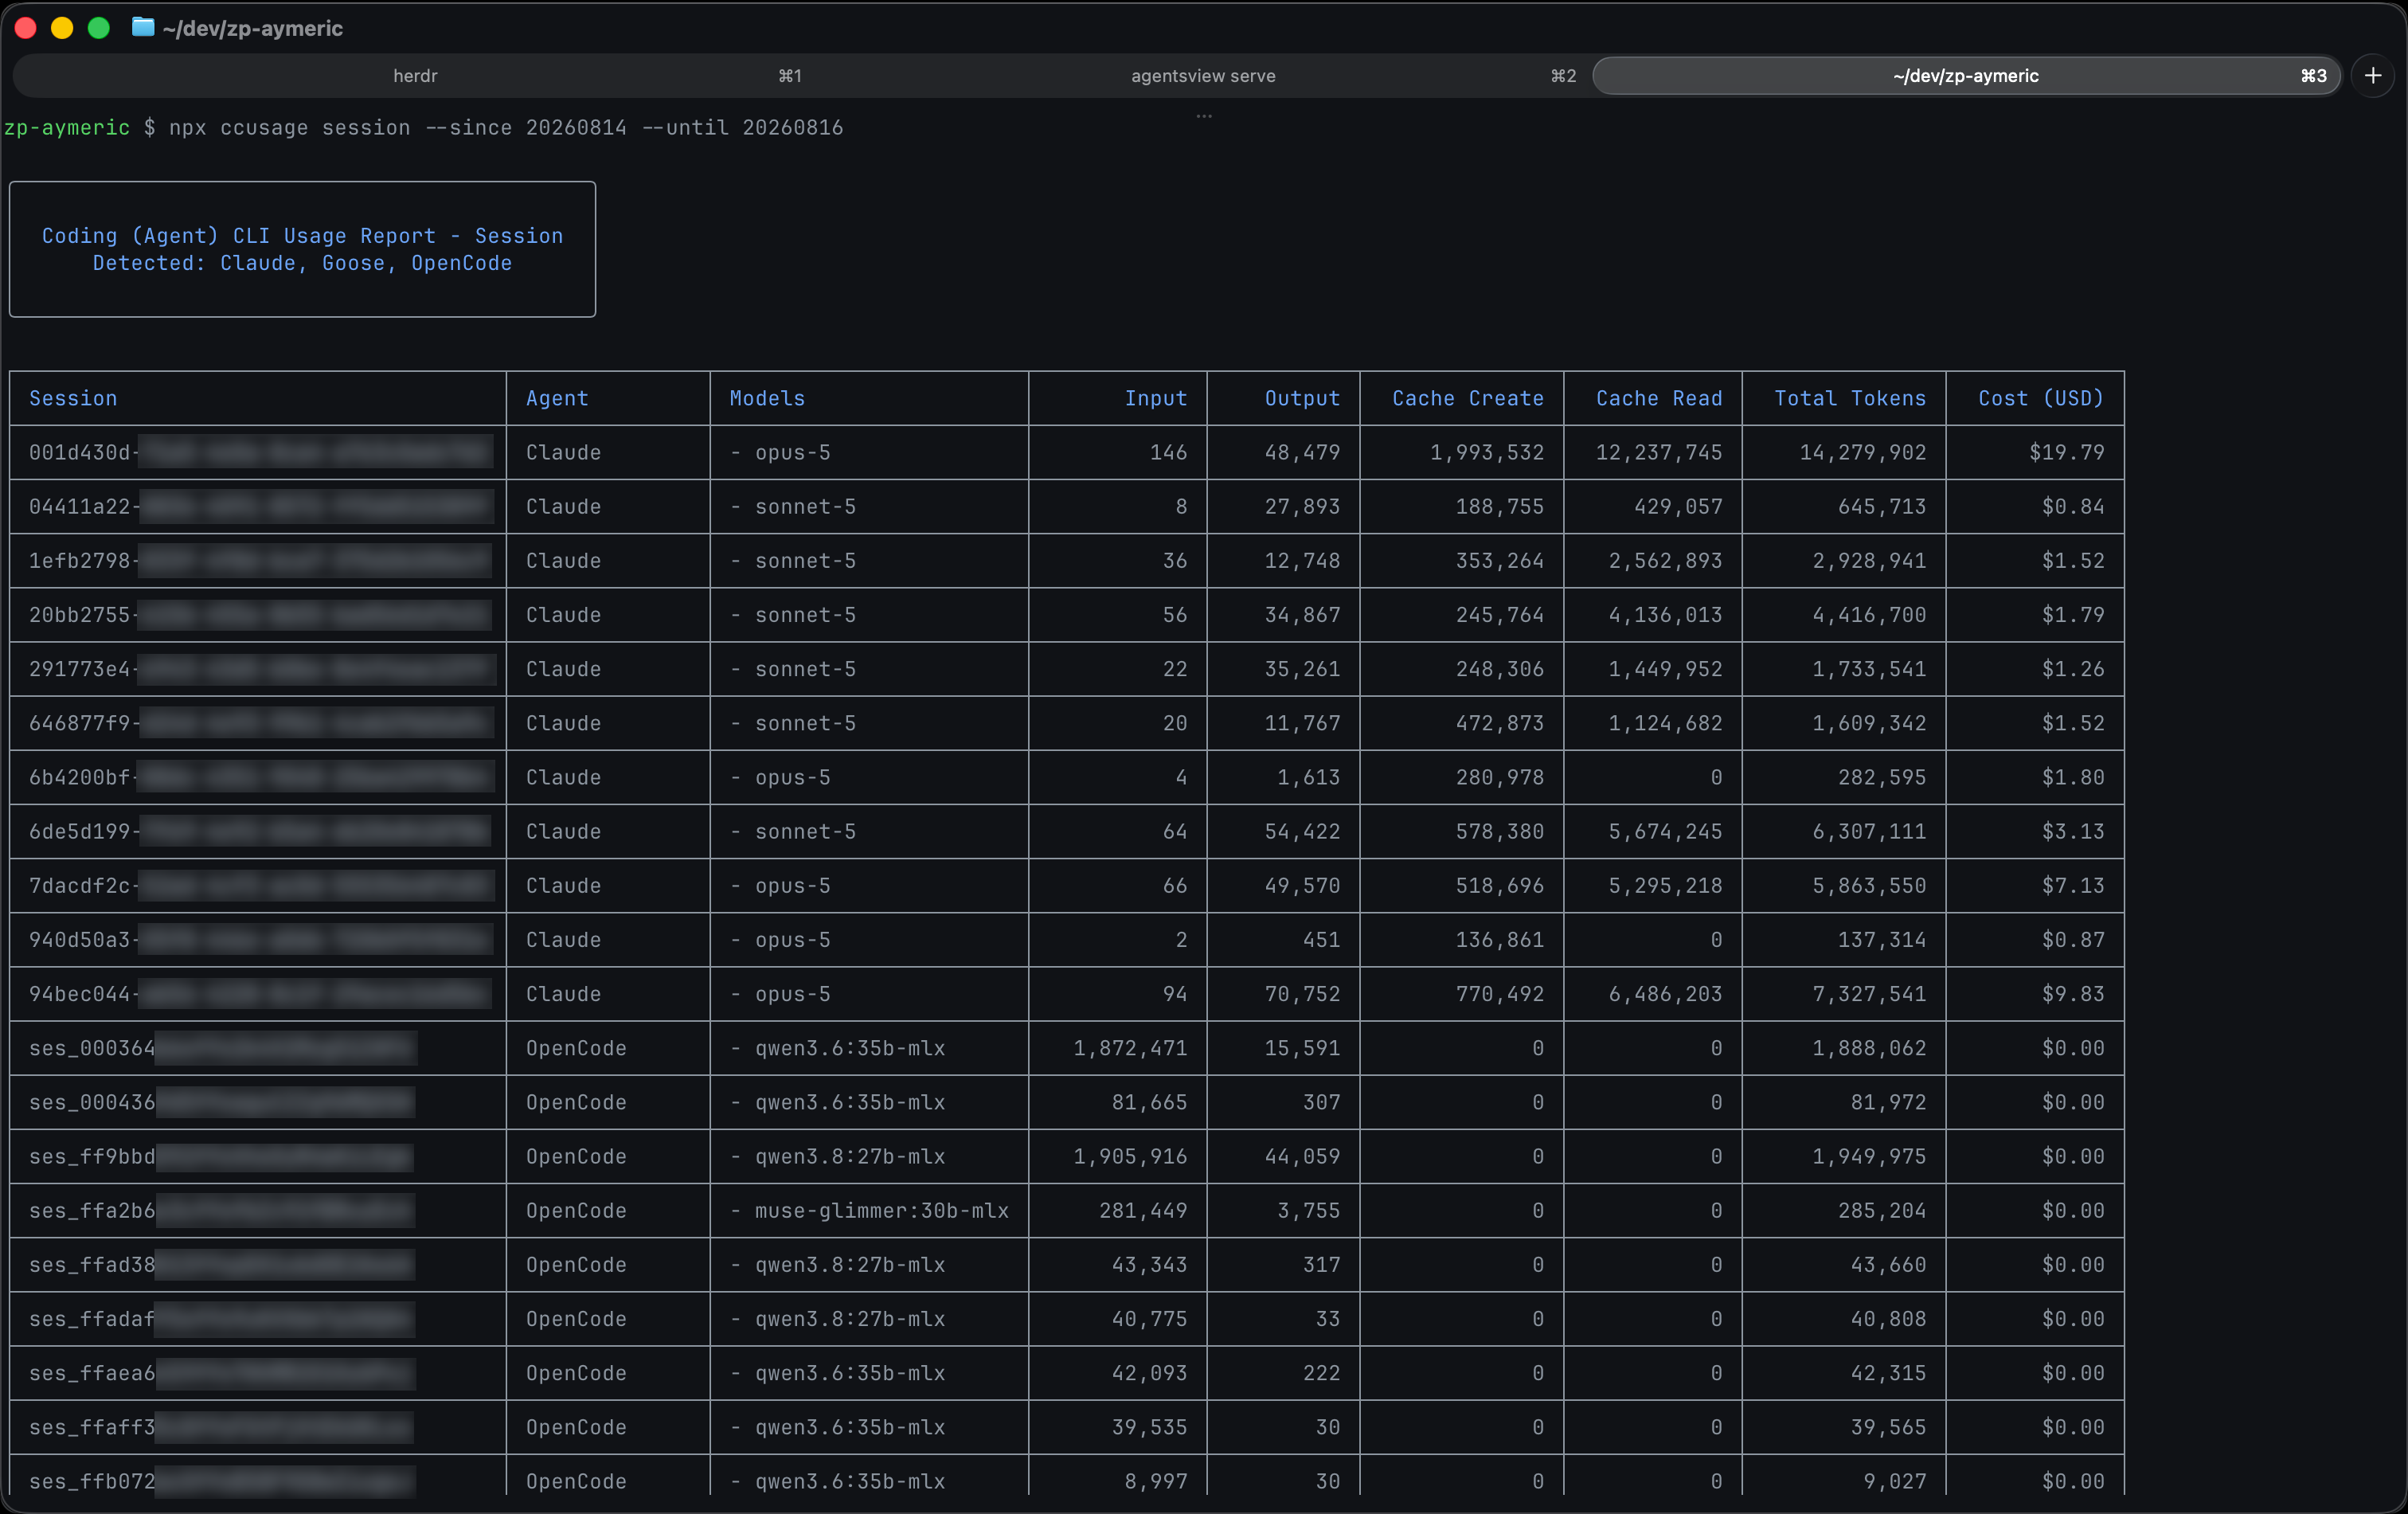
Task: Click the Input column header
Action: click(1156, 398)
